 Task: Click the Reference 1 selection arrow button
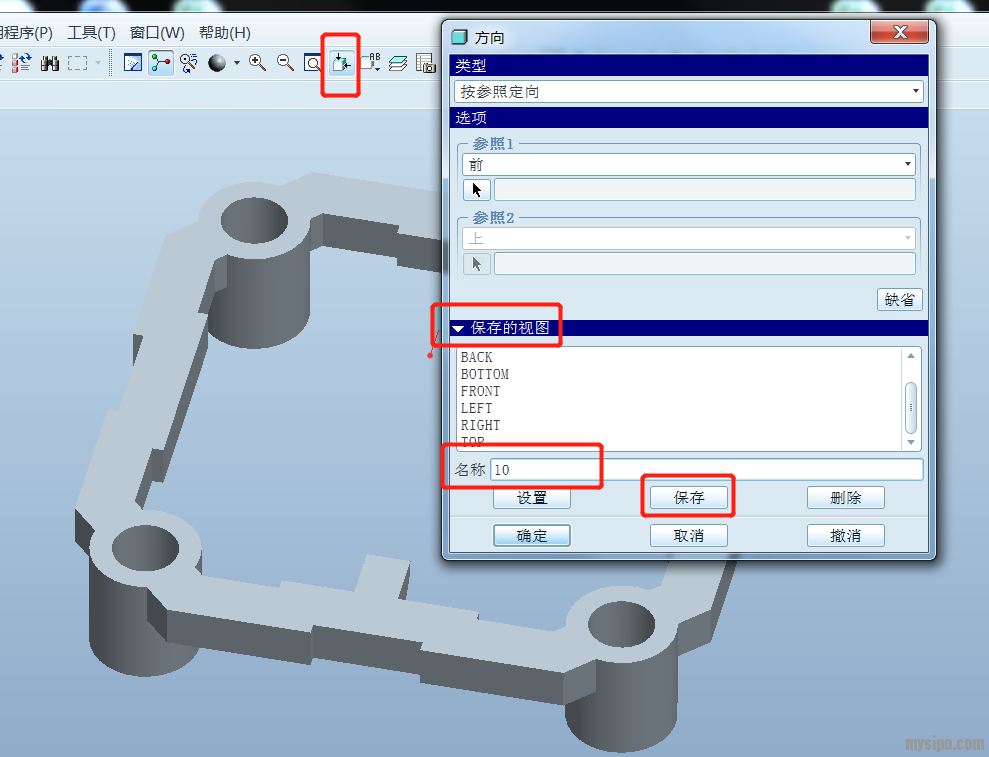(476, 190)
